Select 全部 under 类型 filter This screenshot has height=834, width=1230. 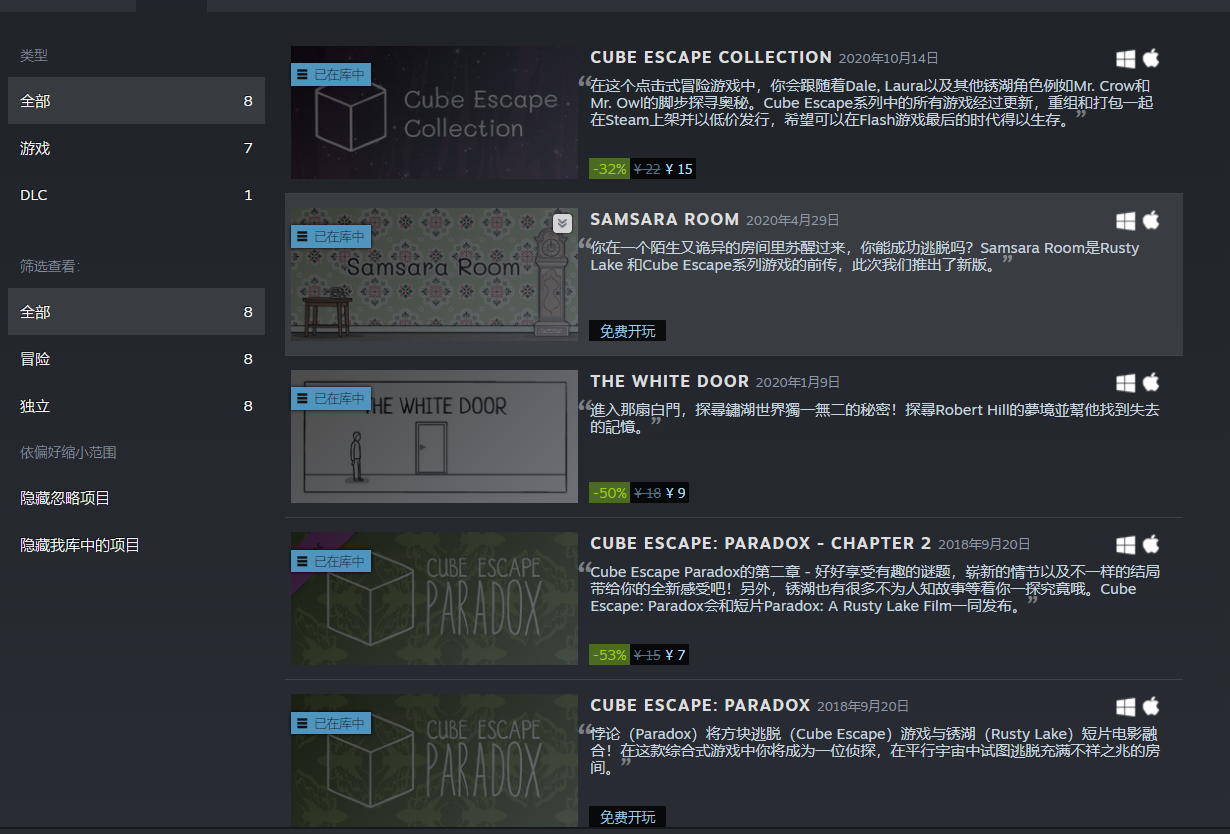[136, 101]
